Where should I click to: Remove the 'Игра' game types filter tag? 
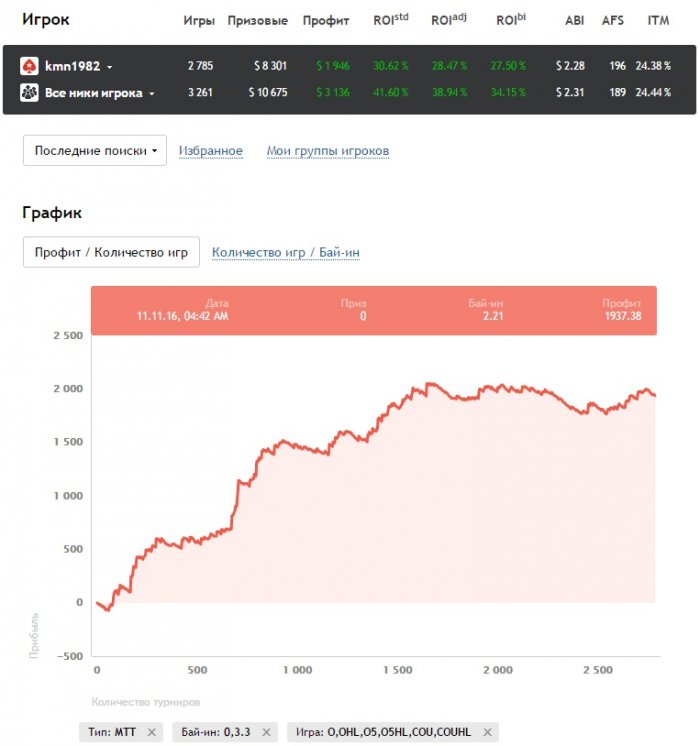(487, 732)
